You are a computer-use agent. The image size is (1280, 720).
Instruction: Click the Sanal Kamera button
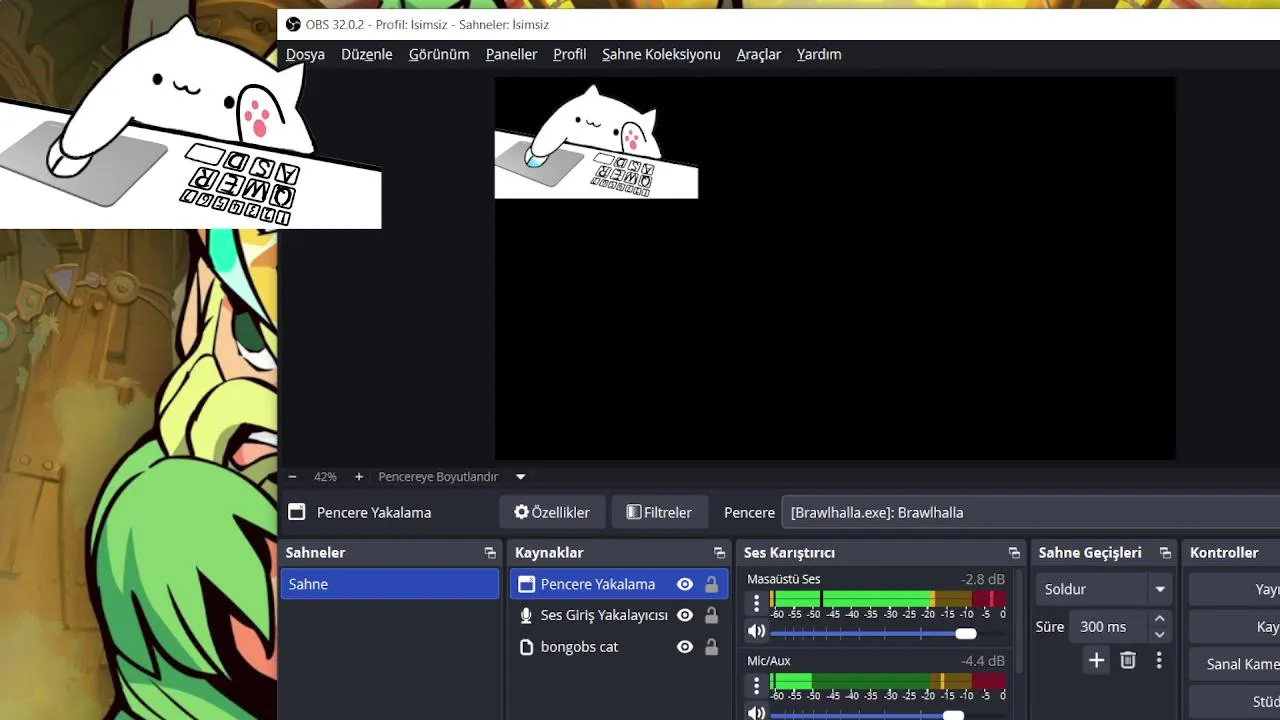coord(1236,664)
